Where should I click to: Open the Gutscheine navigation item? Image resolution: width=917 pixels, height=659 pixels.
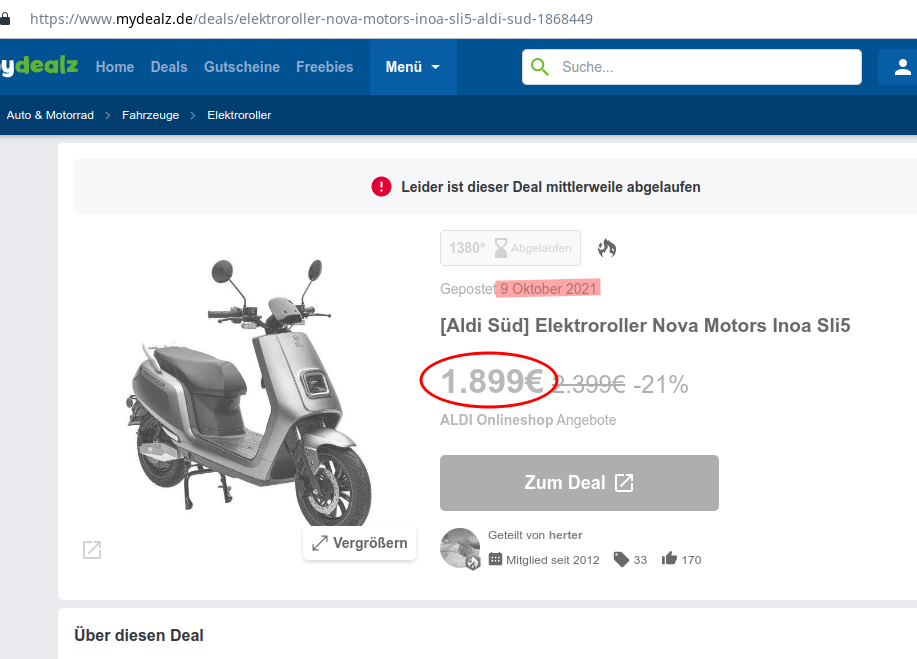point(242,67)
